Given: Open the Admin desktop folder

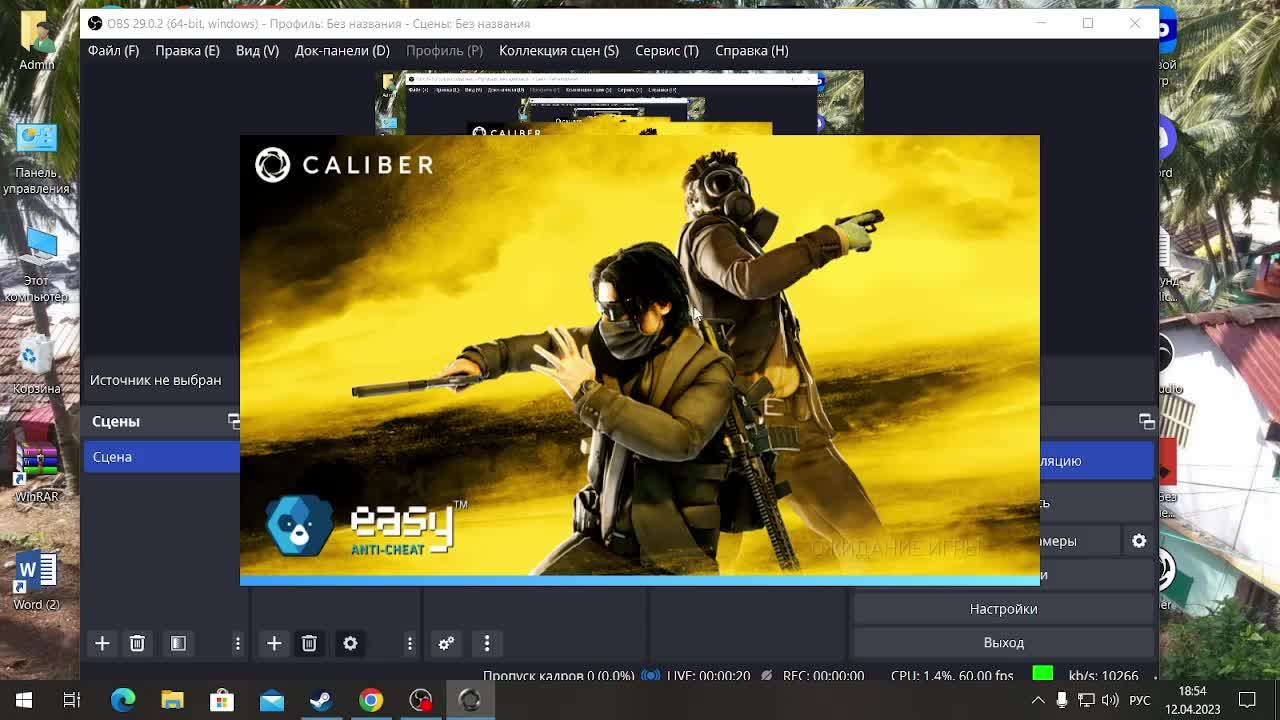Looking at the screenshot, I should click(37, 41).
